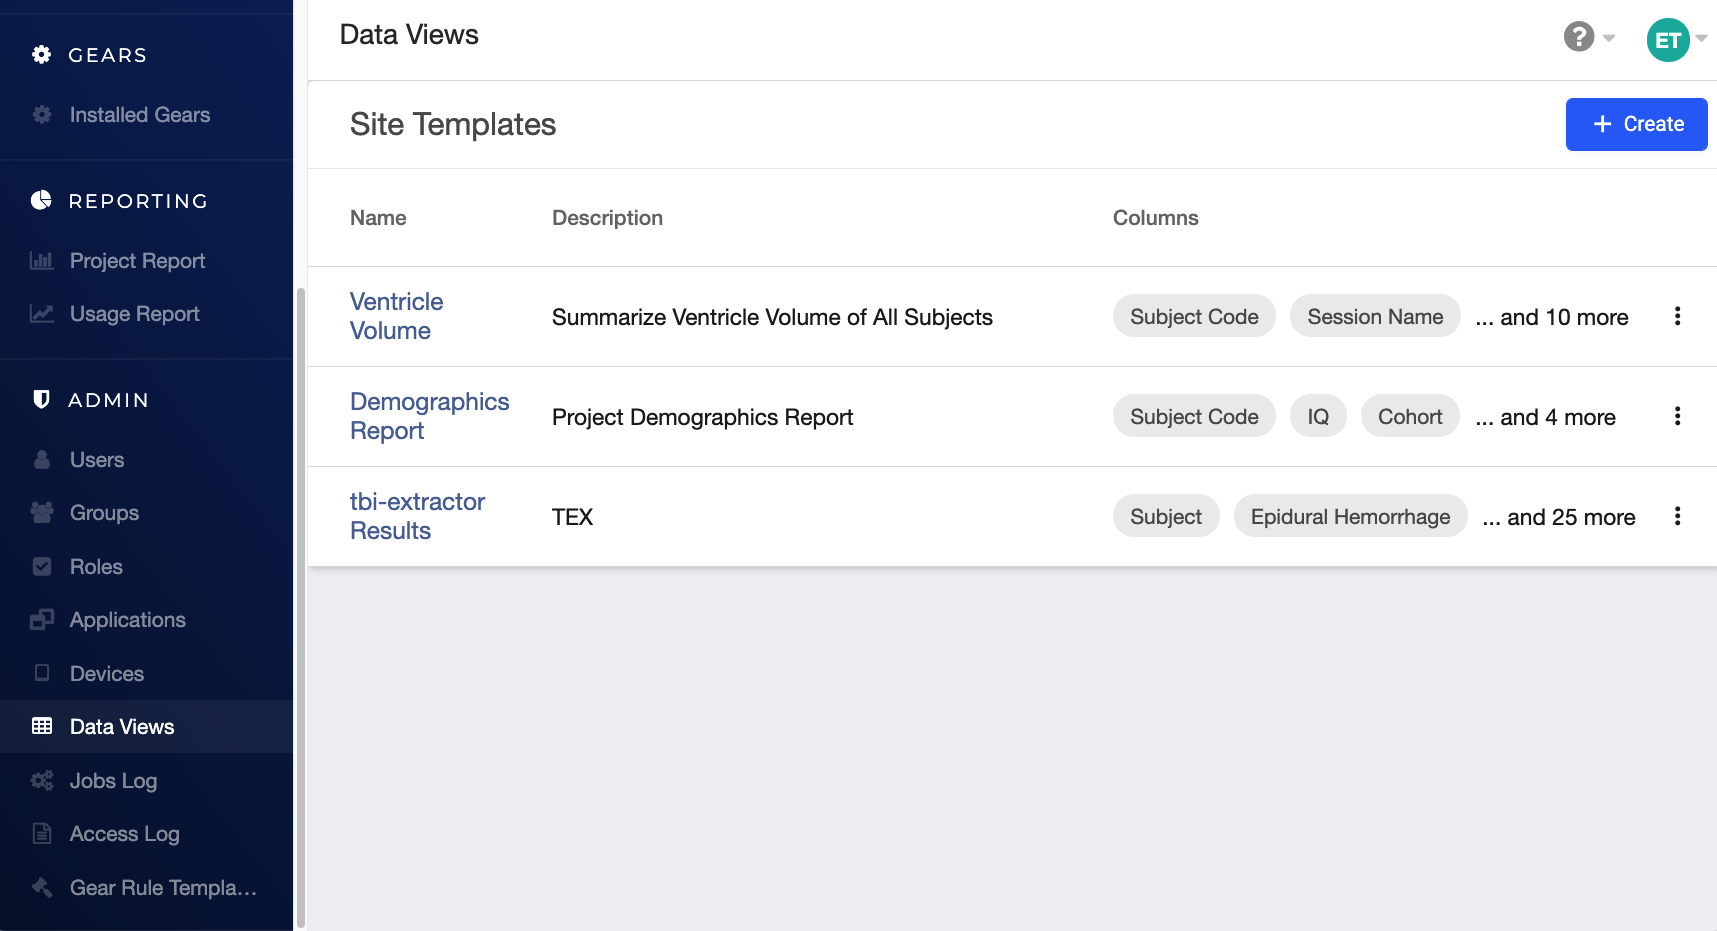Click the Reporting pie chart icon
The width and height of the screenshot is (1717, 931).
pyautogui.click(x=41, y=200)
